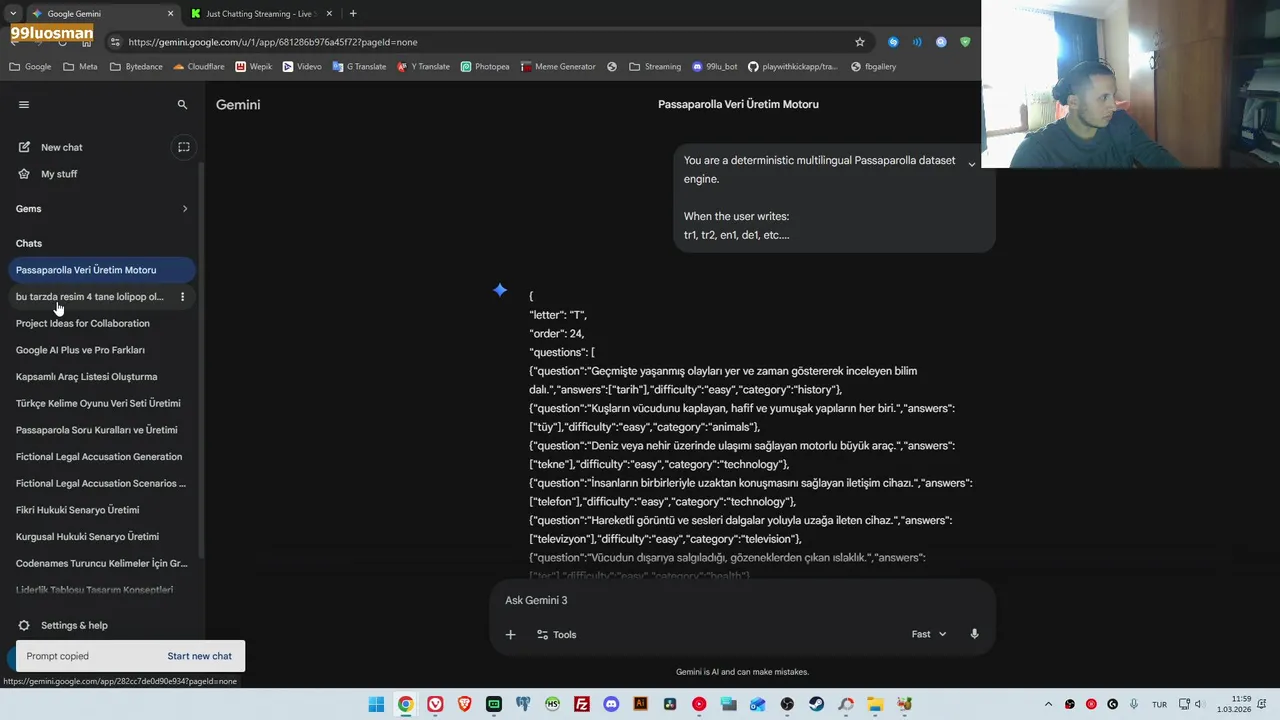Open Kurgusal Hukuki Senaryo Üretimi chat

(87, 537)
